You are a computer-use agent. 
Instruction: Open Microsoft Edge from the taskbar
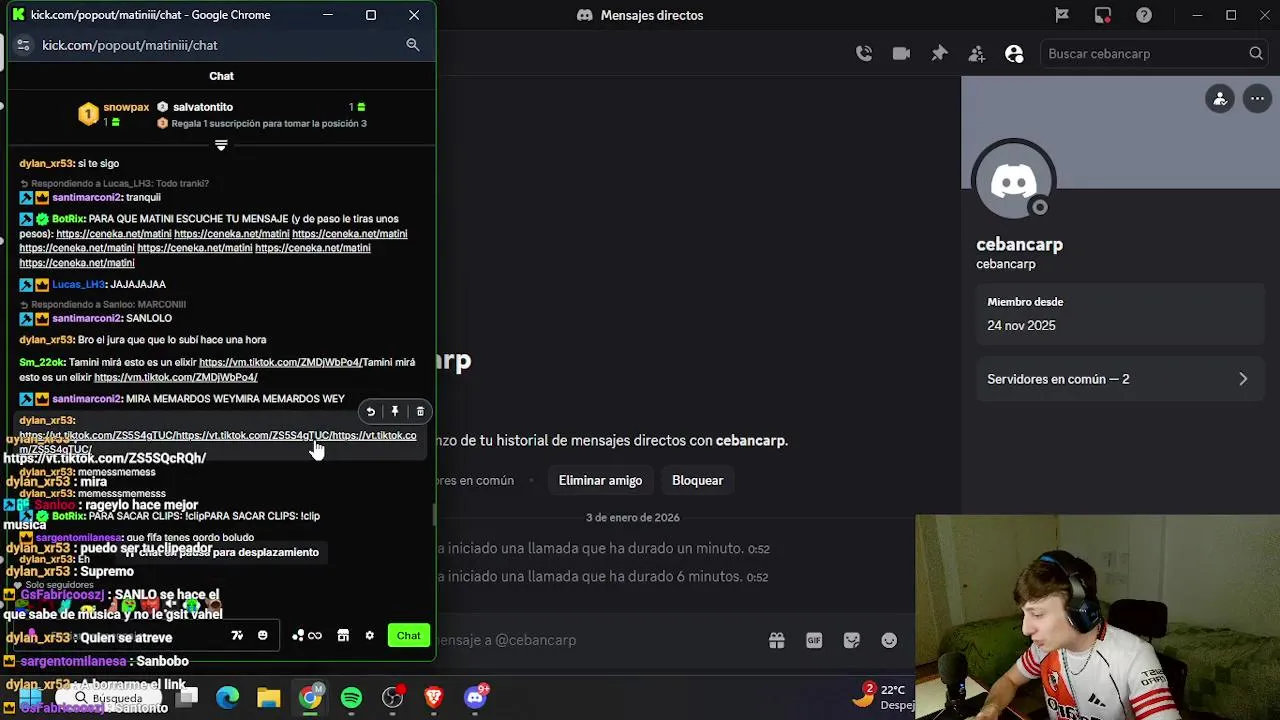click(x=228, y=697)
